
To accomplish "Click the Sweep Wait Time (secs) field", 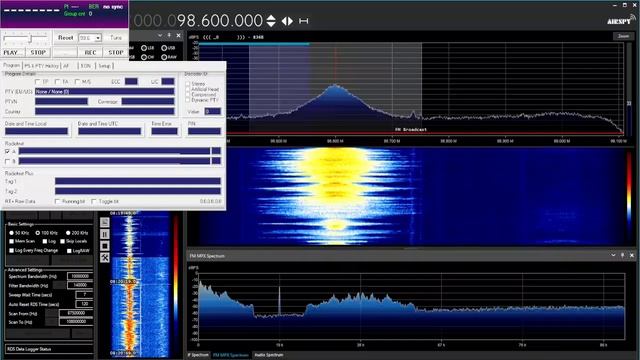I will [x=84, y=294].
